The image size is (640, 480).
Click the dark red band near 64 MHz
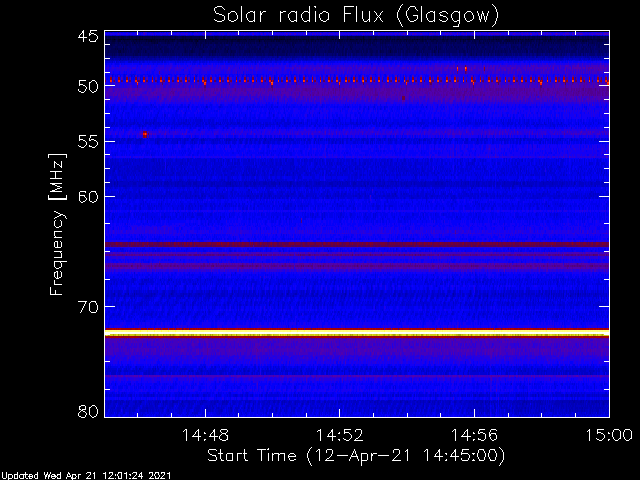(x=357, y=244)
